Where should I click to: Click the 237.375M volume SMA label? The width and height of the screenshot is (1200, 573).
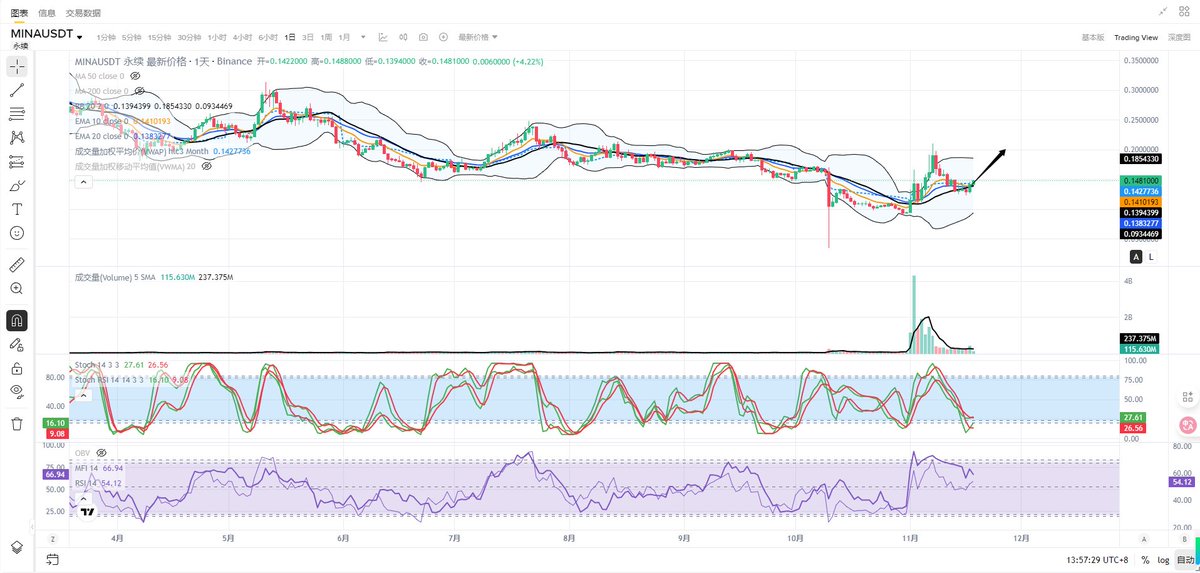1141,338
